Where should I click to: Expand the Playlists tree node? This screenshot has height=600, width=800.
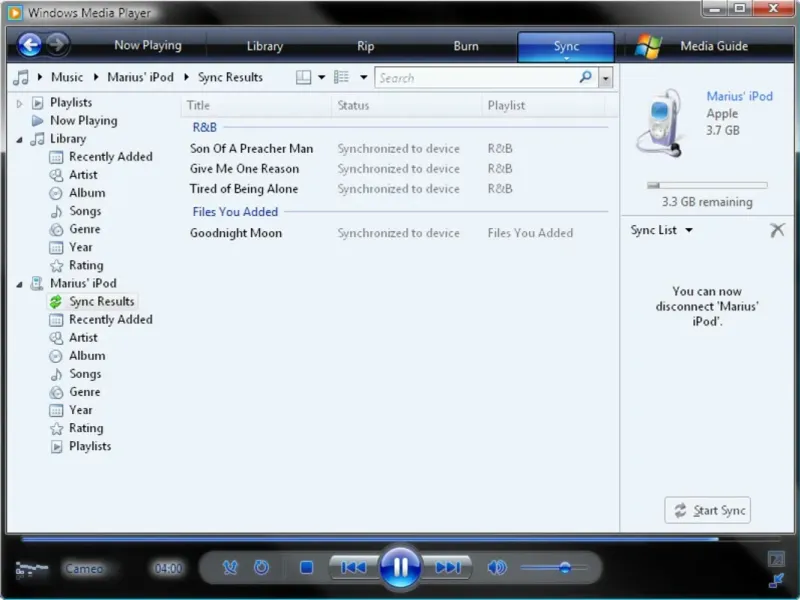(19, 104)
